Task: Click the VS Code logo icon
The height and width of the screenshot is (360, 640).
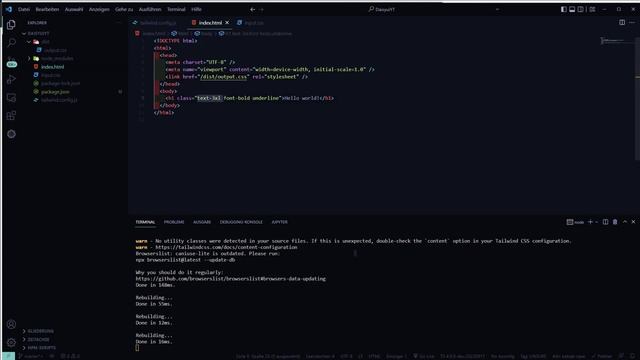Action: [9, 9]
